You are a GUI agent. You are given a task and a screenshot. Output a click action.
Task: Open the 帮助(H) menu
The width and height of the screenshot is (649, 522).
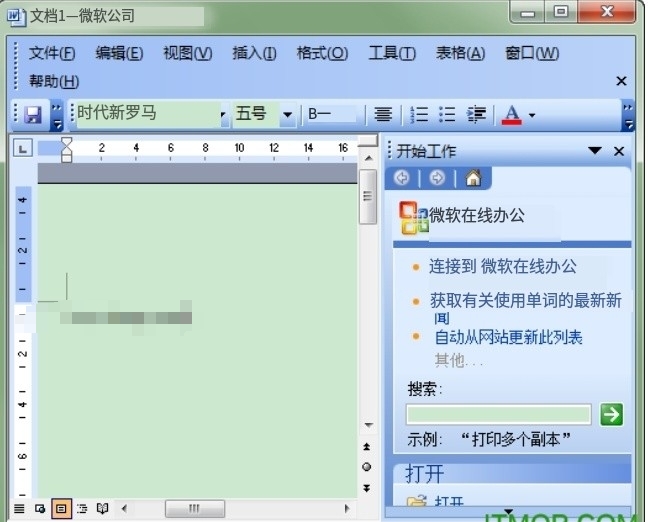click(54, 82)
